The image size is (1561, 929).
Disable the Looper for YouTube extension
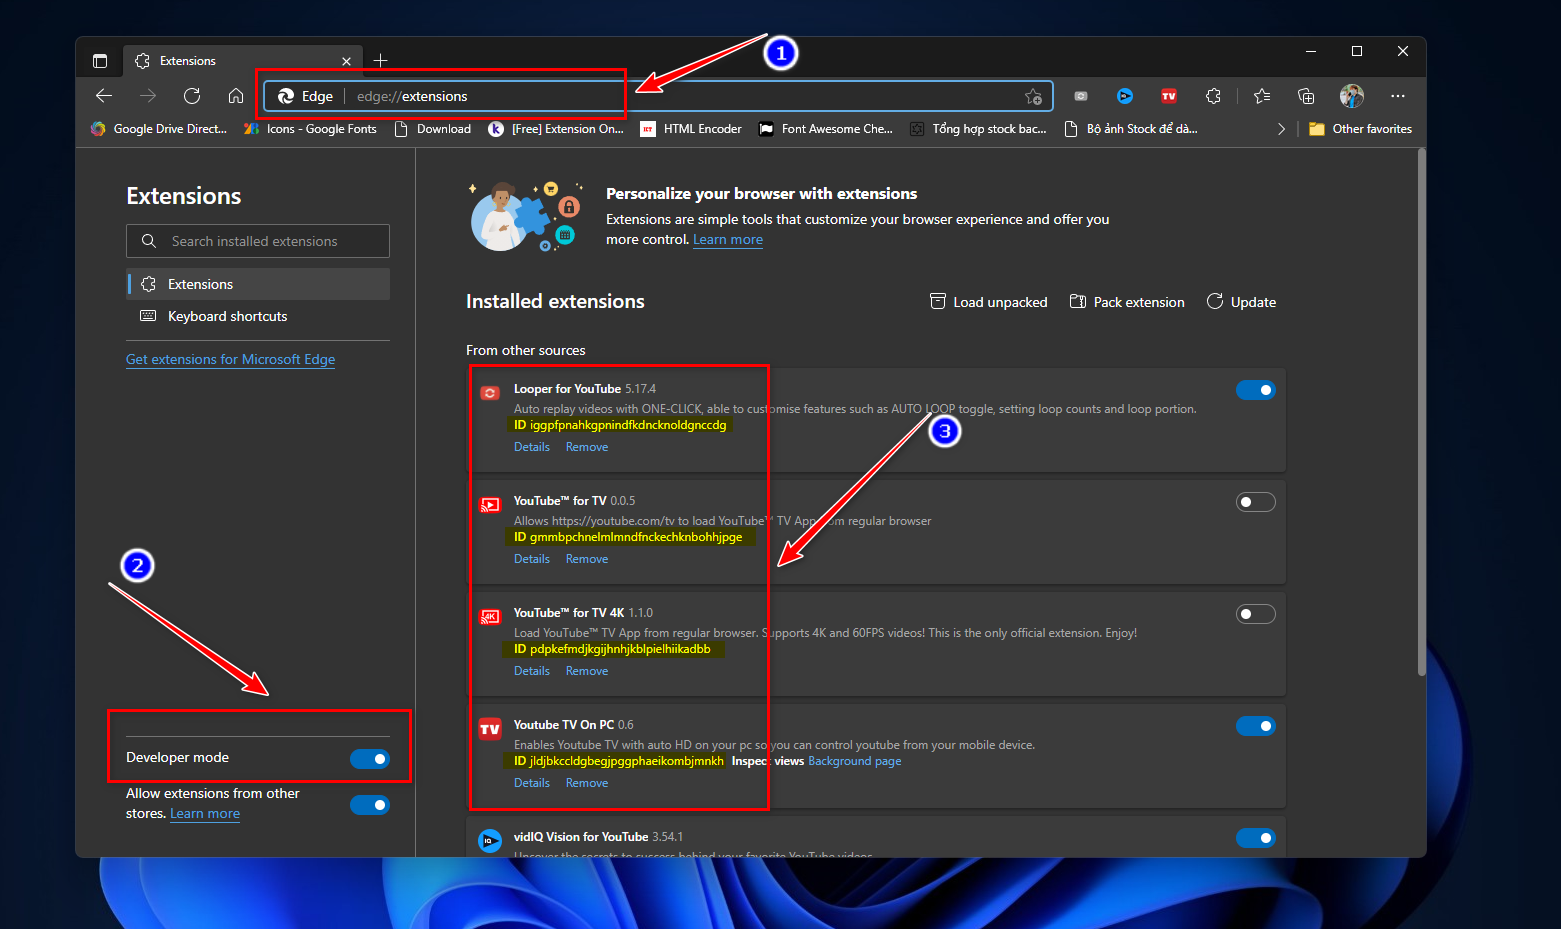[1256, 390]
